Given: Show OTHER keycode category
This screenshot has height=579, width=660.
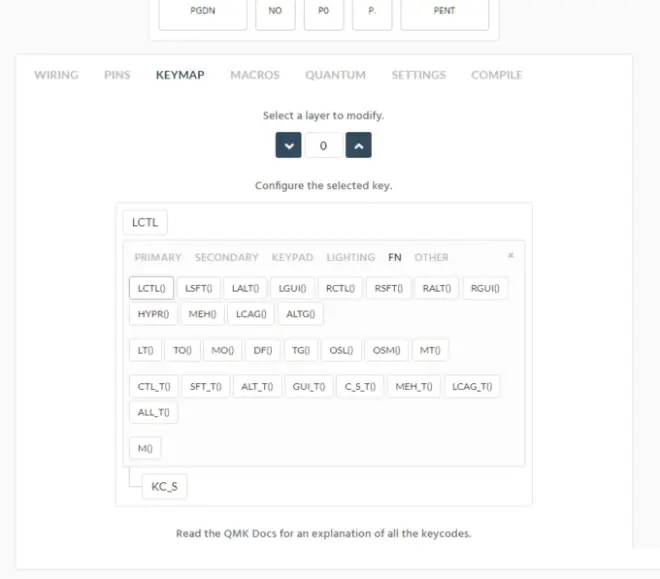Looking at the screenshot, I should point(431,257).
